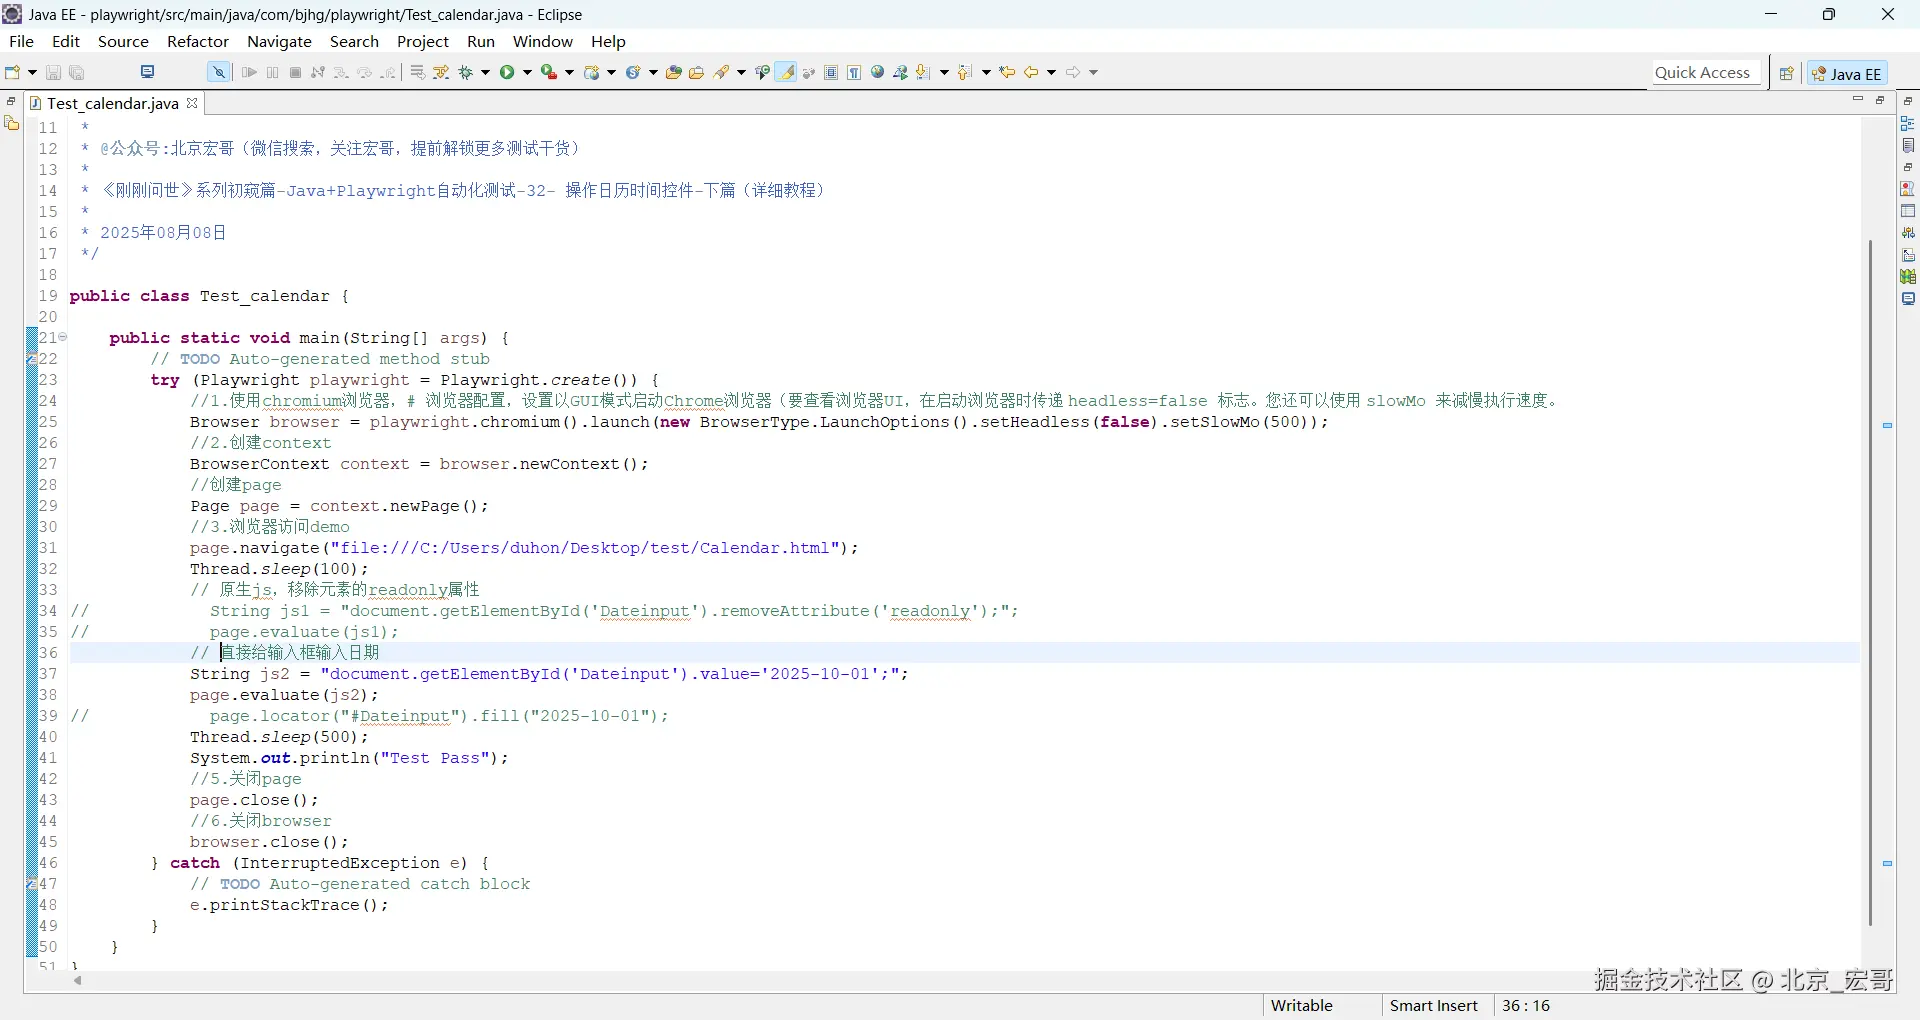
Task: Click the vertical scrollbar of the editor
Action: 1870,583
